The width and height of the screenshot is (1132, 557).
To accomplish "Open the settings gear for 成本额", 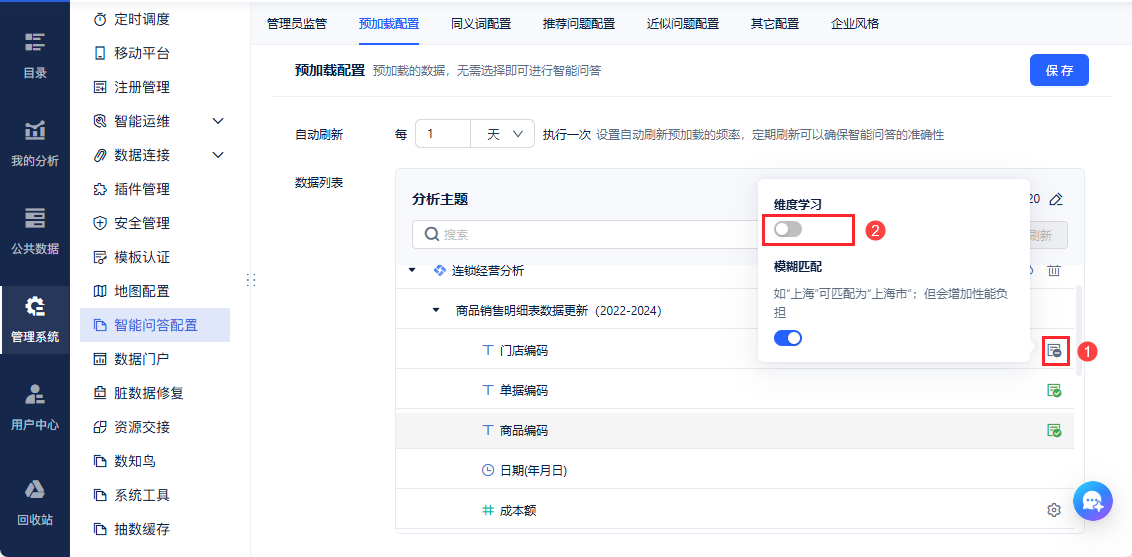I will 1054,510.
